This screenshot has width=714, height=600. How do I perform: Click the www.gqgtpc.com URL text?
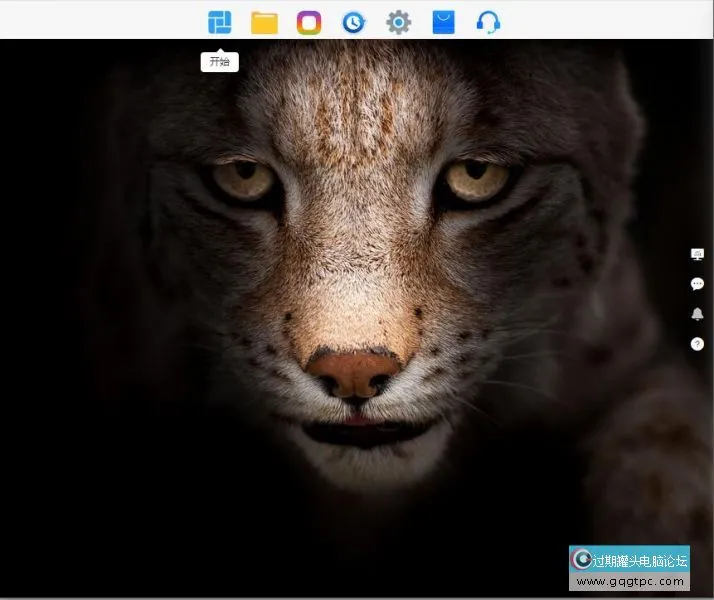pyautogui.click(x=630, y=581)
